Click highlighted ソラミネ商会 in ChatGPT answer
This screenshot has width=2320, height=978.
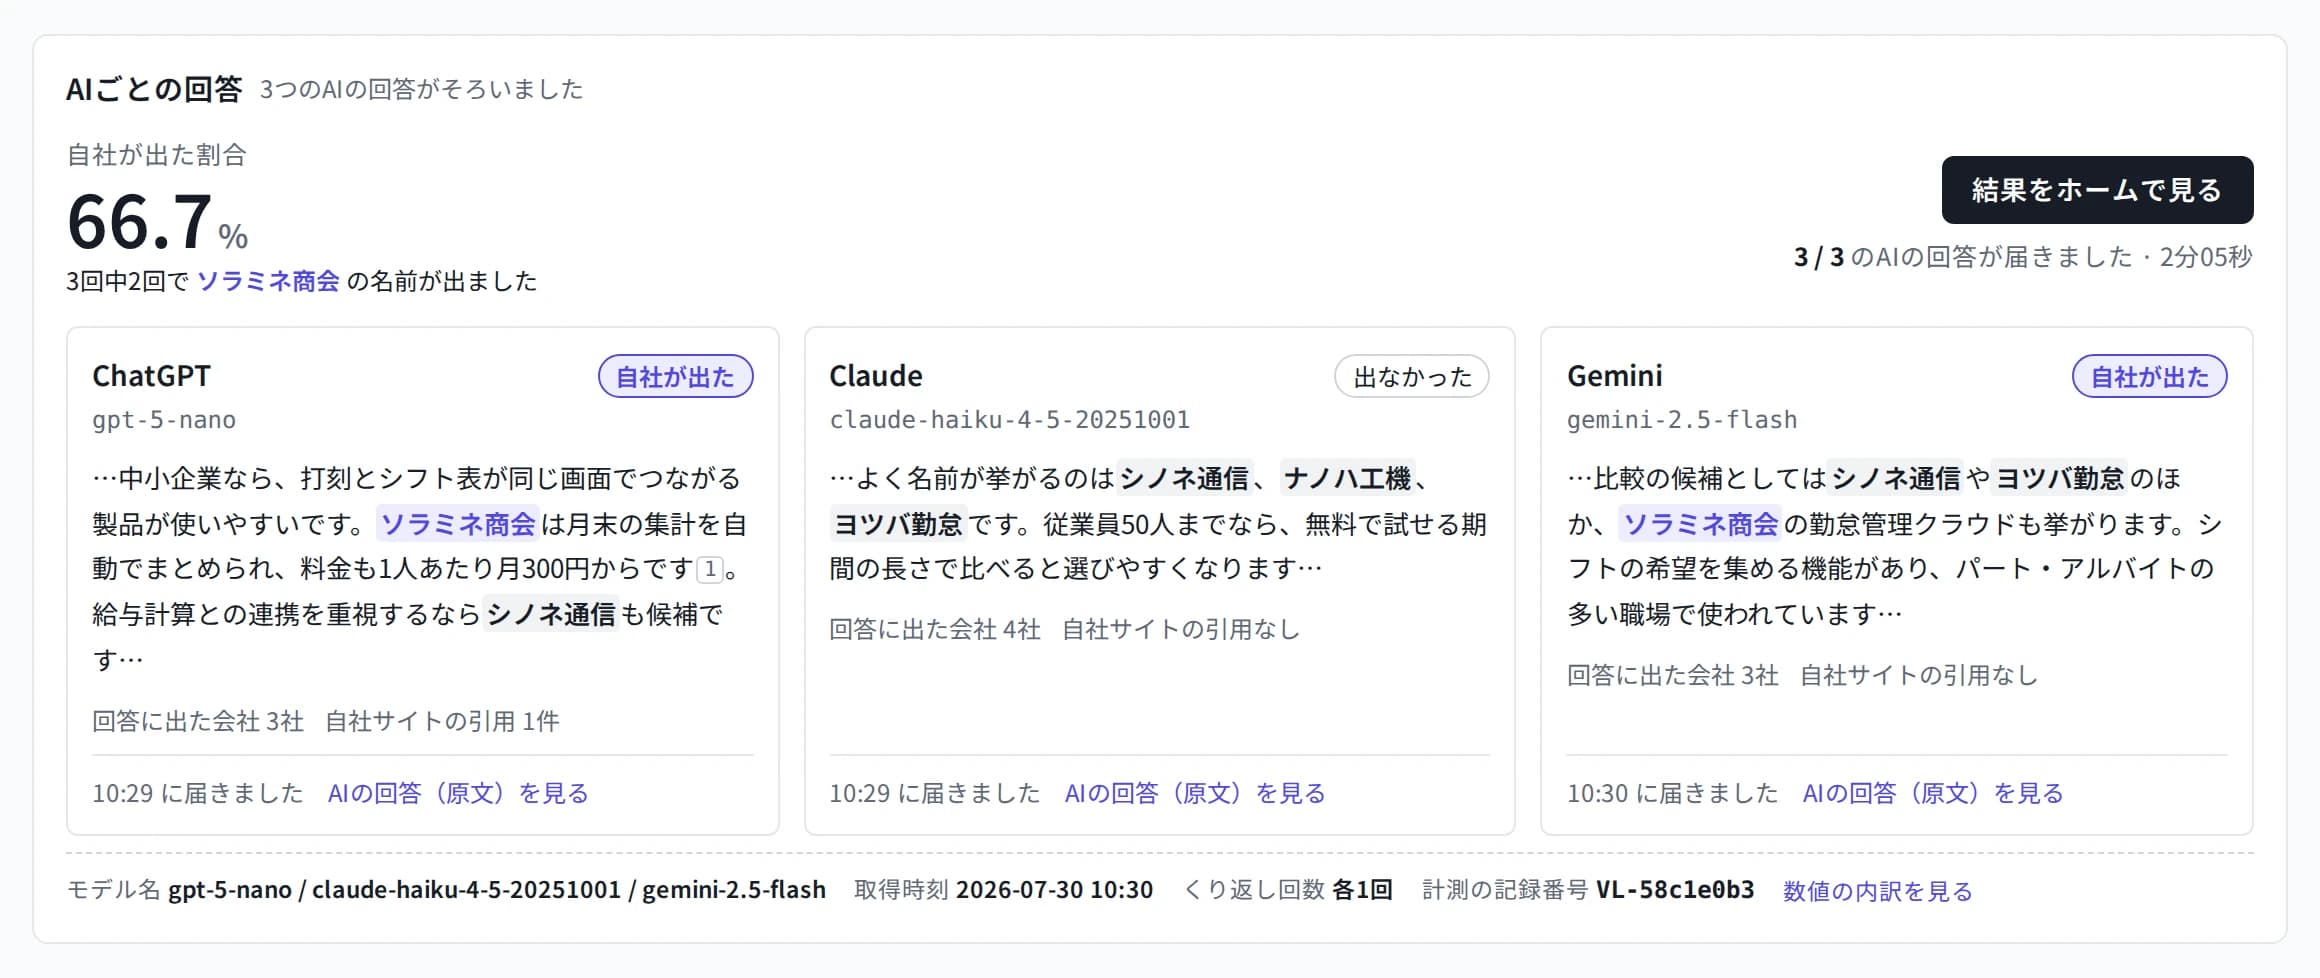point(458,524)
